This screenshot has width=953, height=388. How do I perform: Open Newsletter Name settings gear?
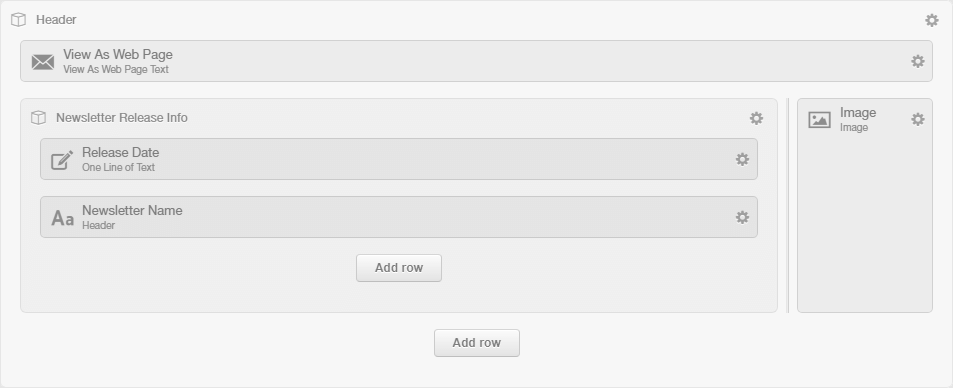(x=742, y=217)
